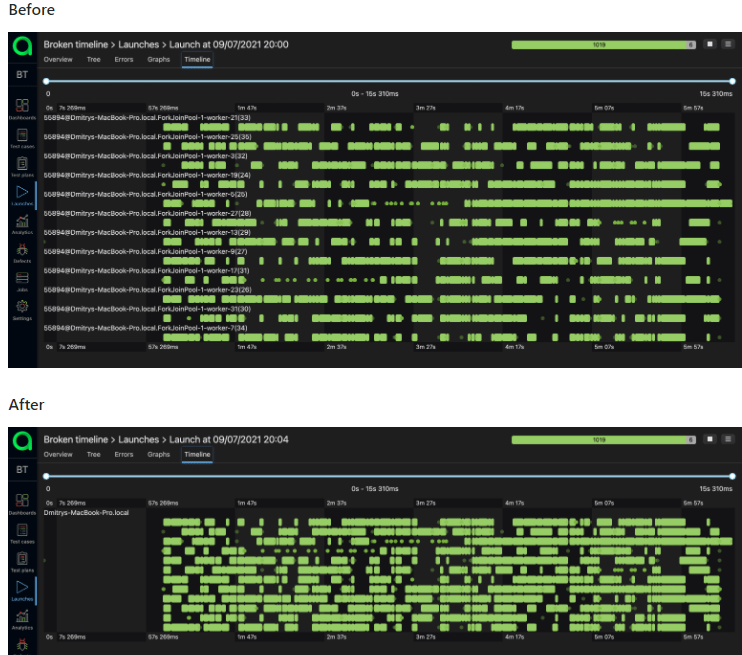
Task: Open the Tree tab in the After screenshot
Action: coord(93,454)
